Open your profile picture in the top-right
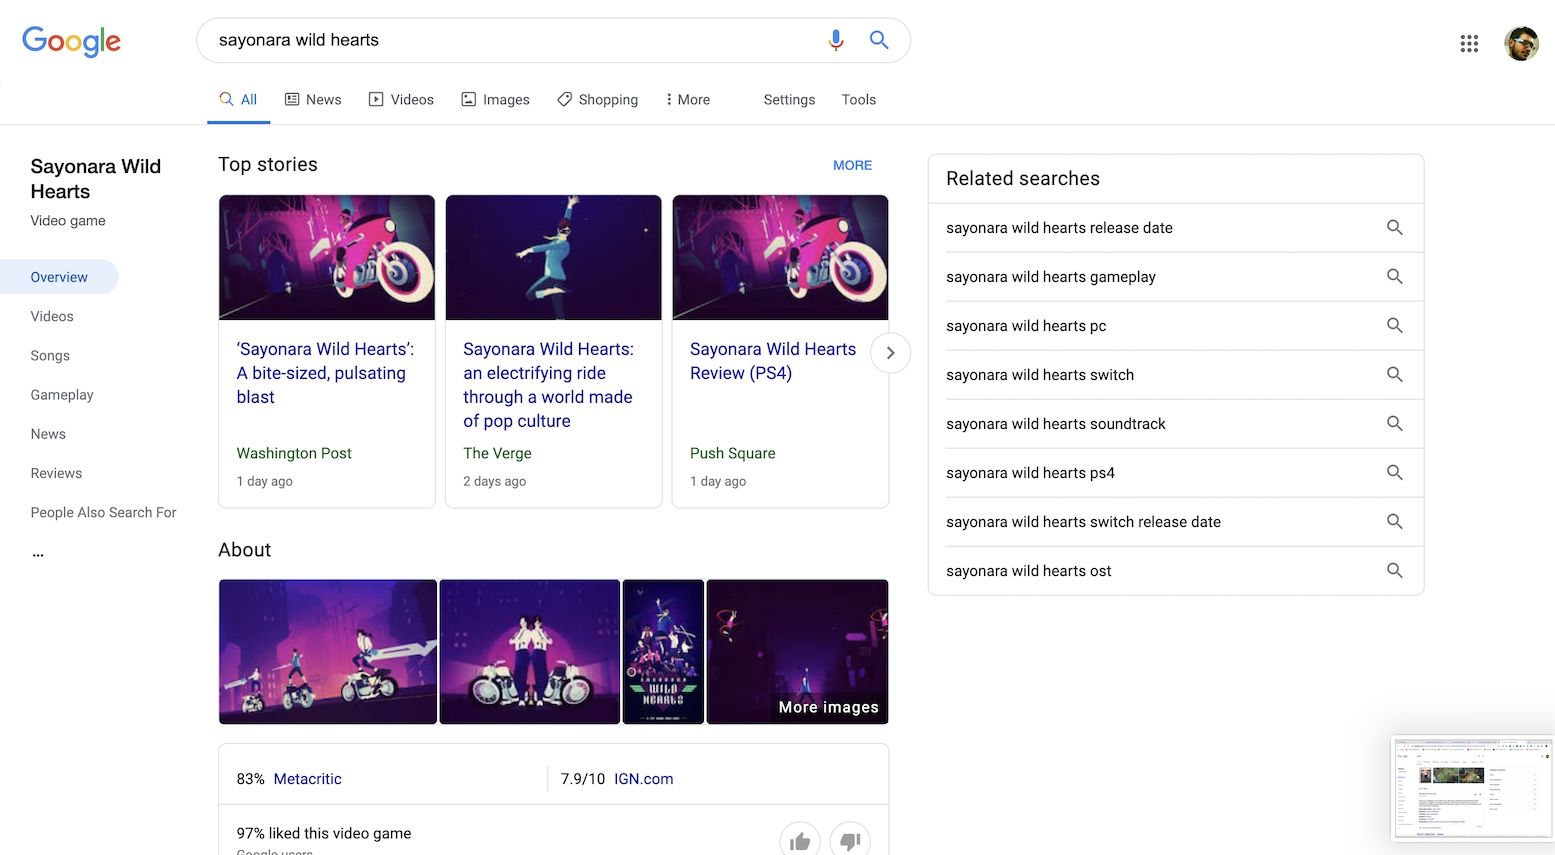Screen dimensions: 1555x855 point(1521,43)
